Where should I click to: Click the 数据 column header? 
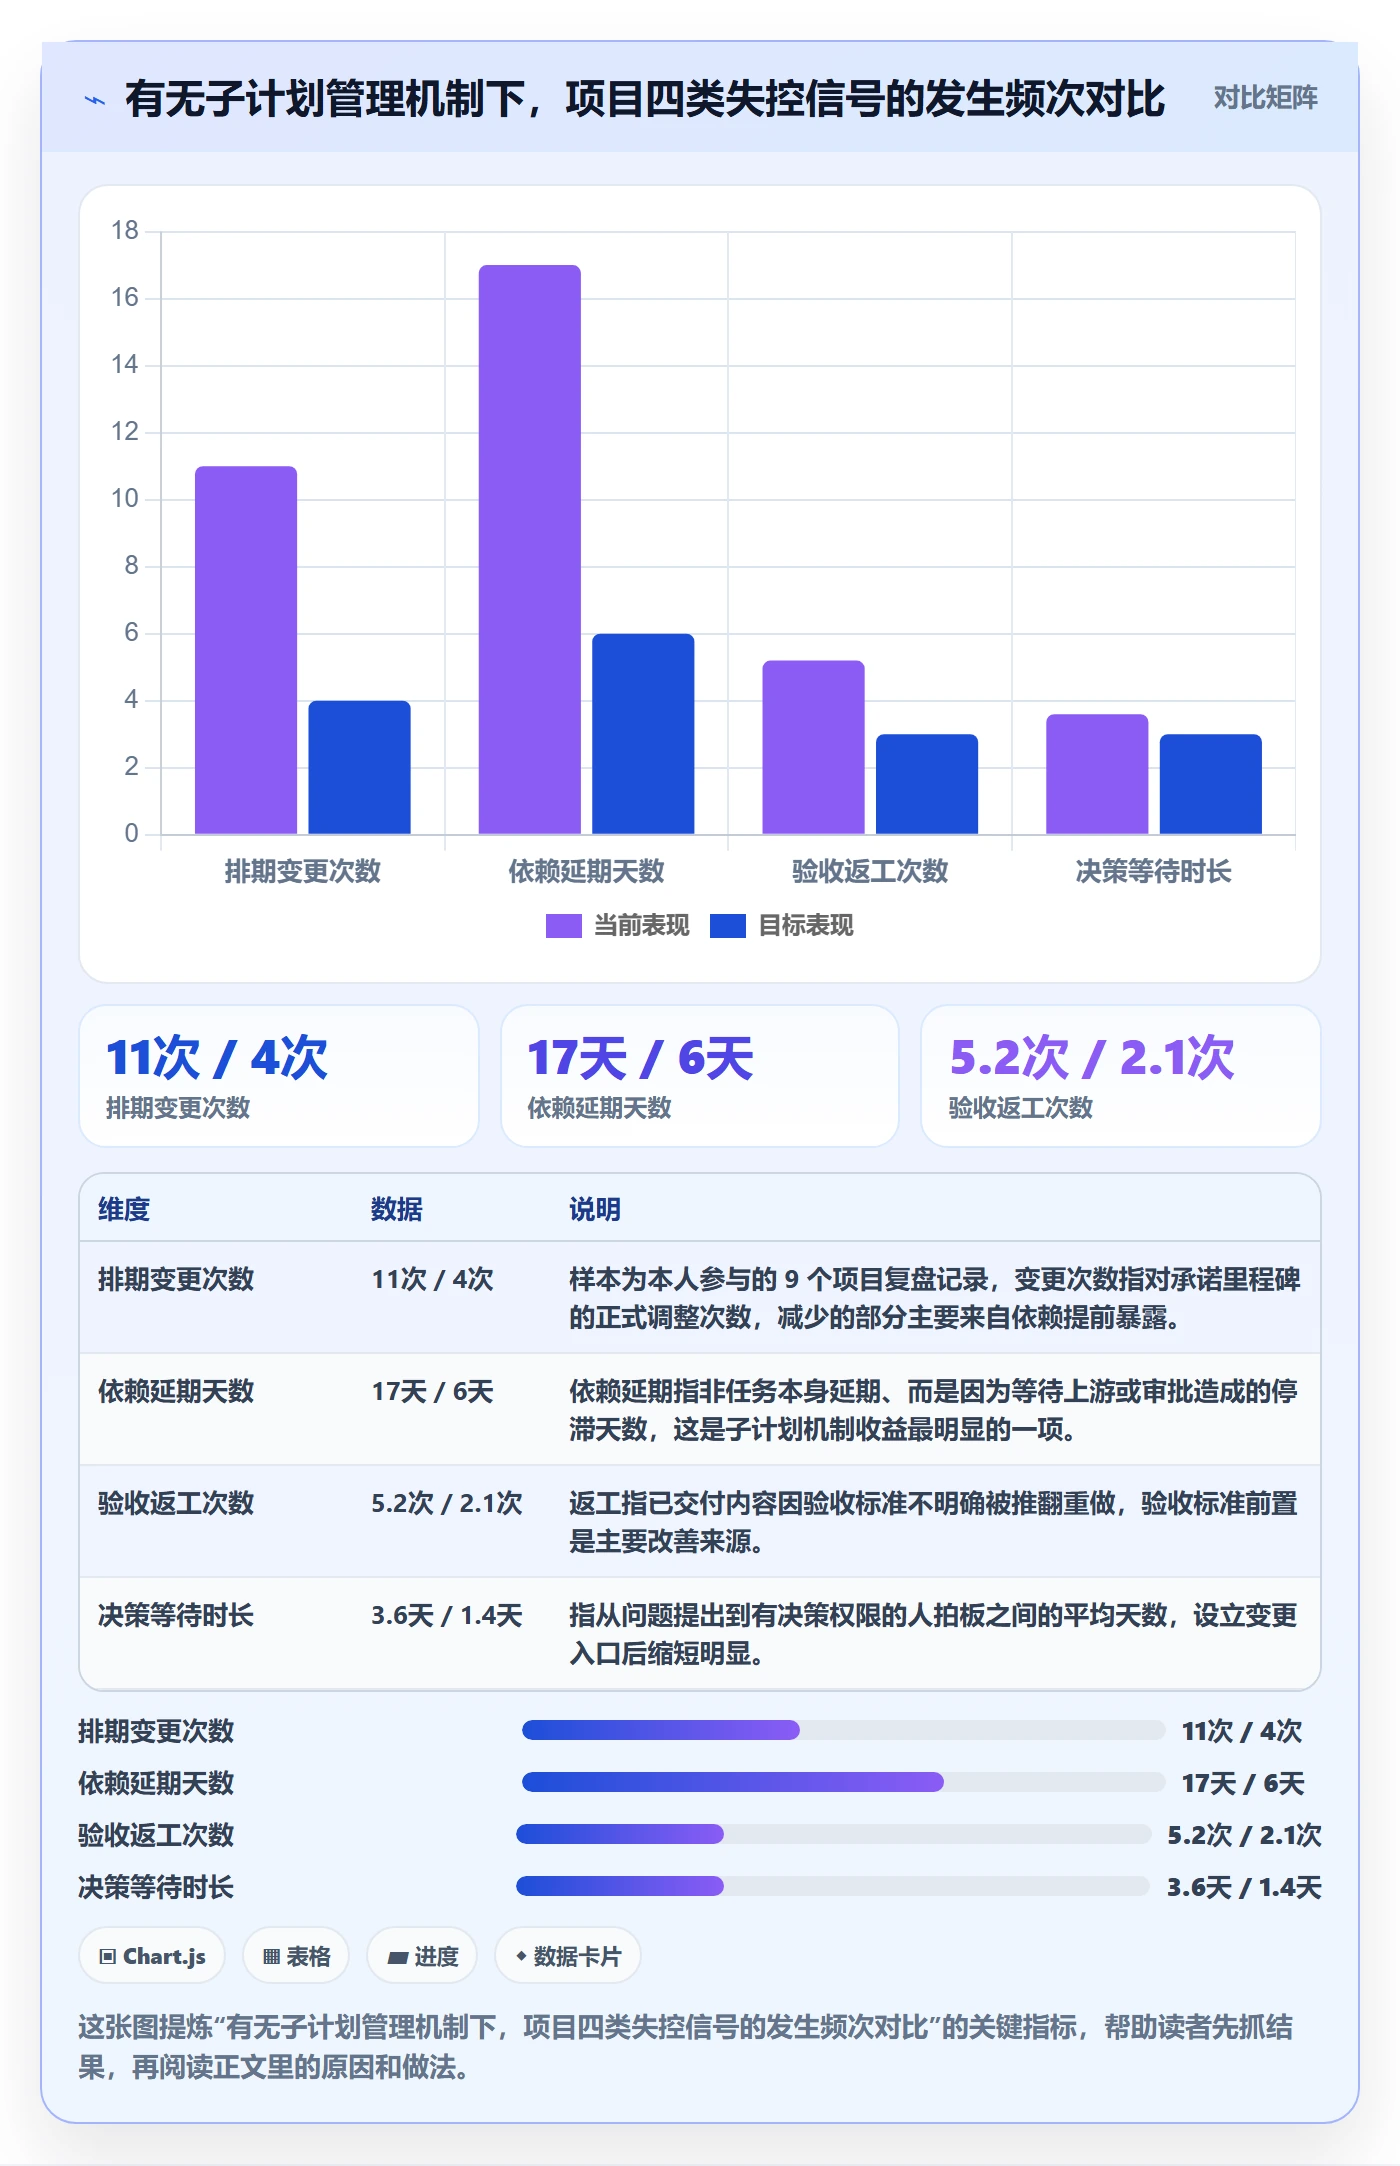397,1209
